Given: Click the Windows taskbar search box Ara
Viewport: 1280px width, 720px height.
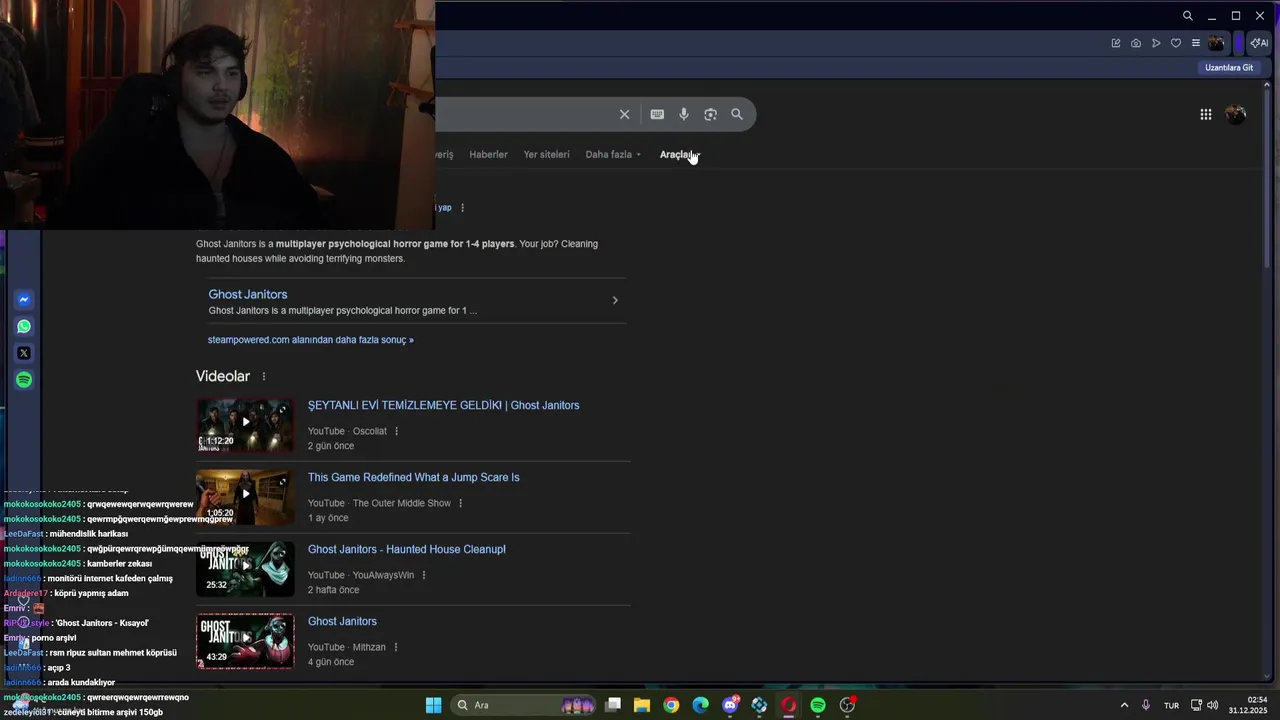Looking at the screenshot, I should [524, 705].
